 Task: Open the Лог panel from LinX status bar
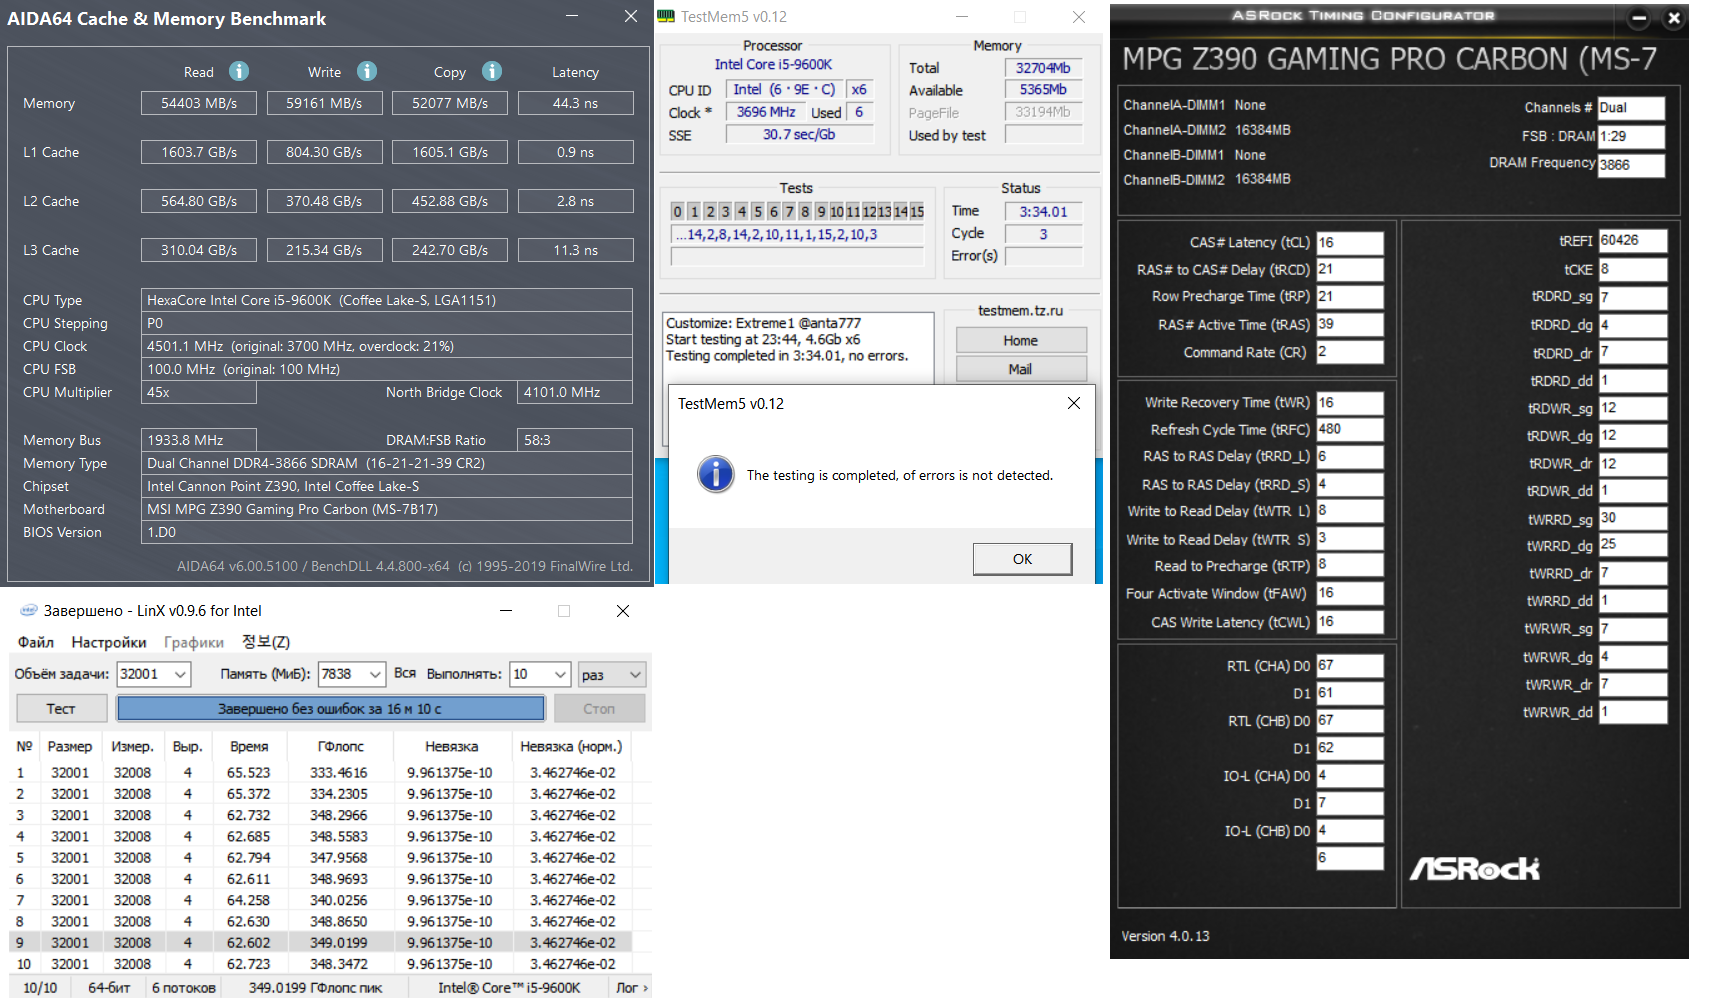[632, 987]
